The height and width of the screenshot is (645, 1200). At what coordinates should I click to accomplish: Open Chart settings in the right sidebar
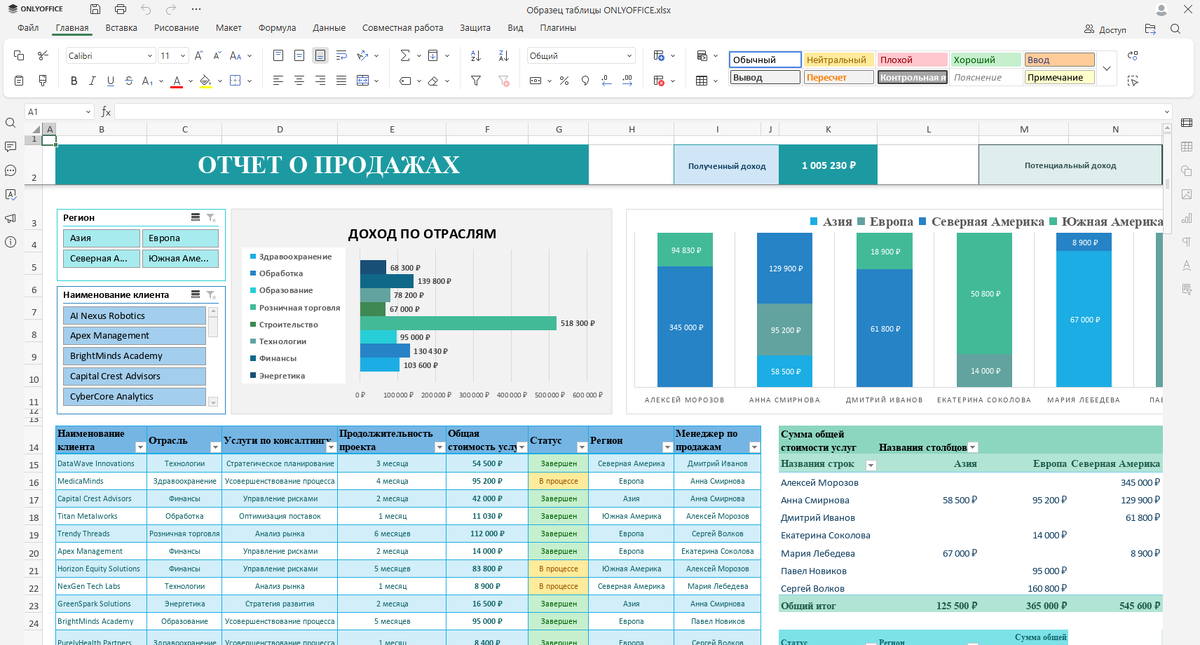coord(1187,218)
